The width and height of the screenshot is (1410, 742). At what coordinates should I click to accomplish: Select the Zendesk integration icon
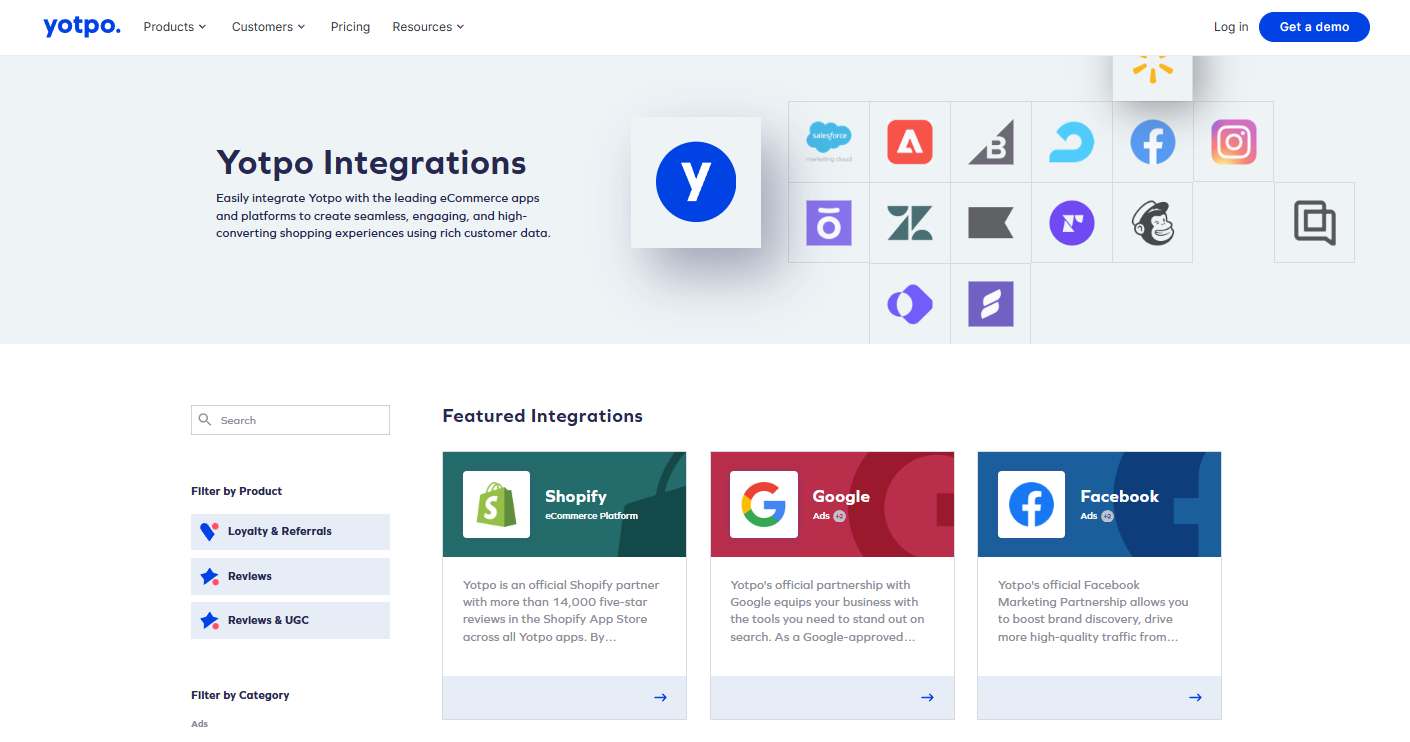pos(909,222)
